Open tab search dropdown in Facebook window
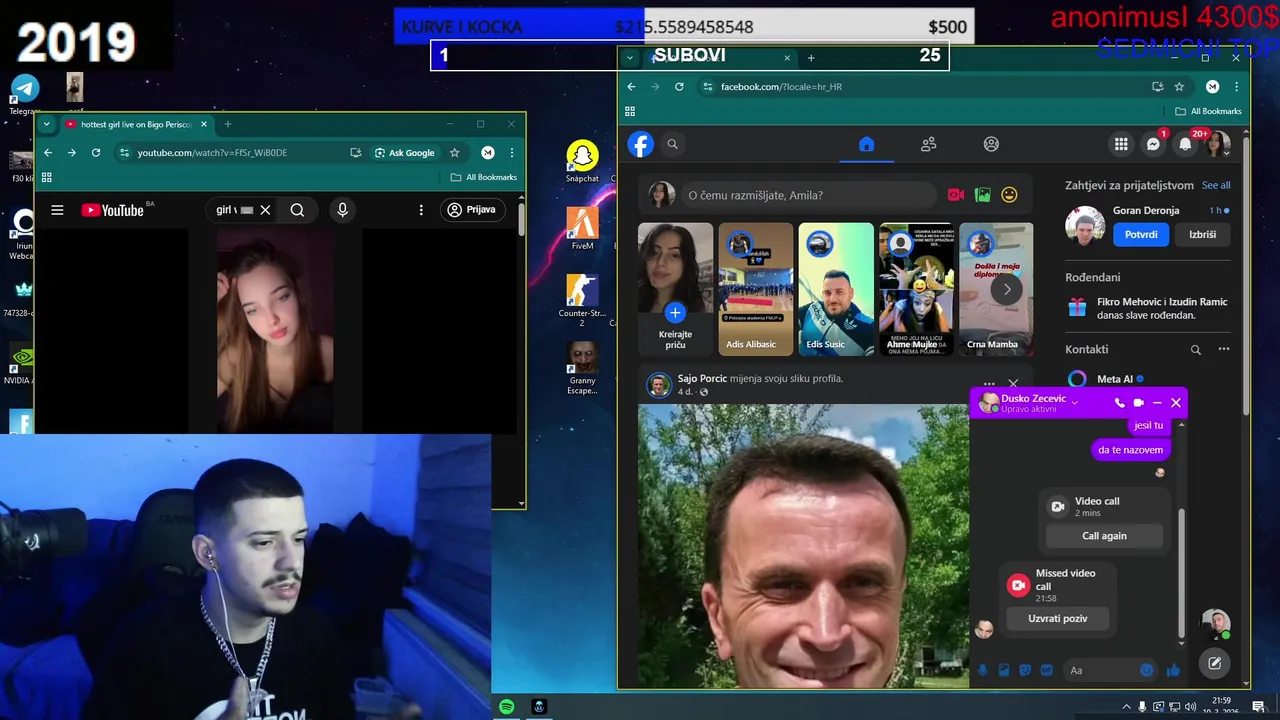Viewport: 1280px width, 720px height. (630, 58)
